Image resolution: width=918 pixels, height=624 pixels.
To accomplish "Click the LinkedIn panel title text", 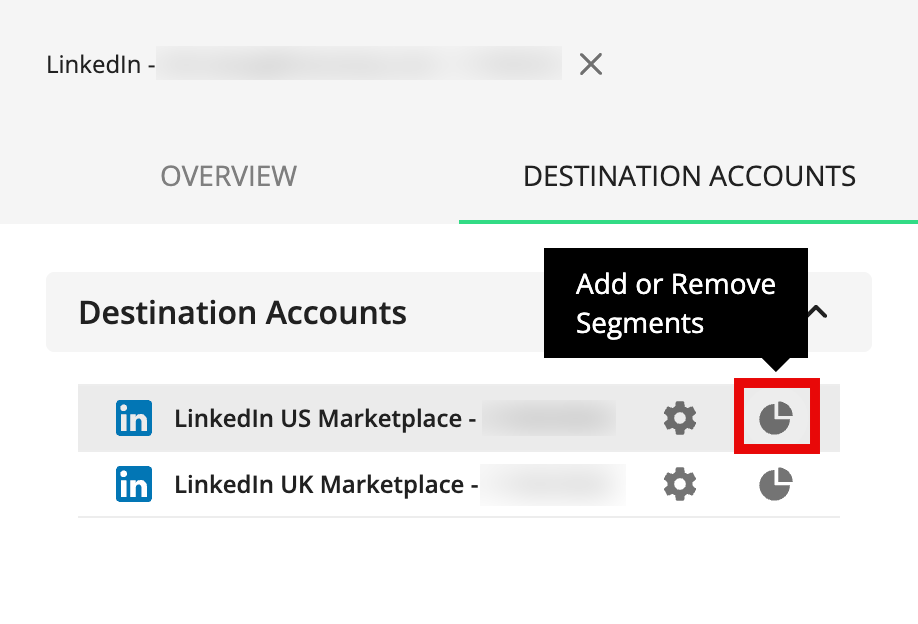I will pyautogui.click(x=101, y=64).
